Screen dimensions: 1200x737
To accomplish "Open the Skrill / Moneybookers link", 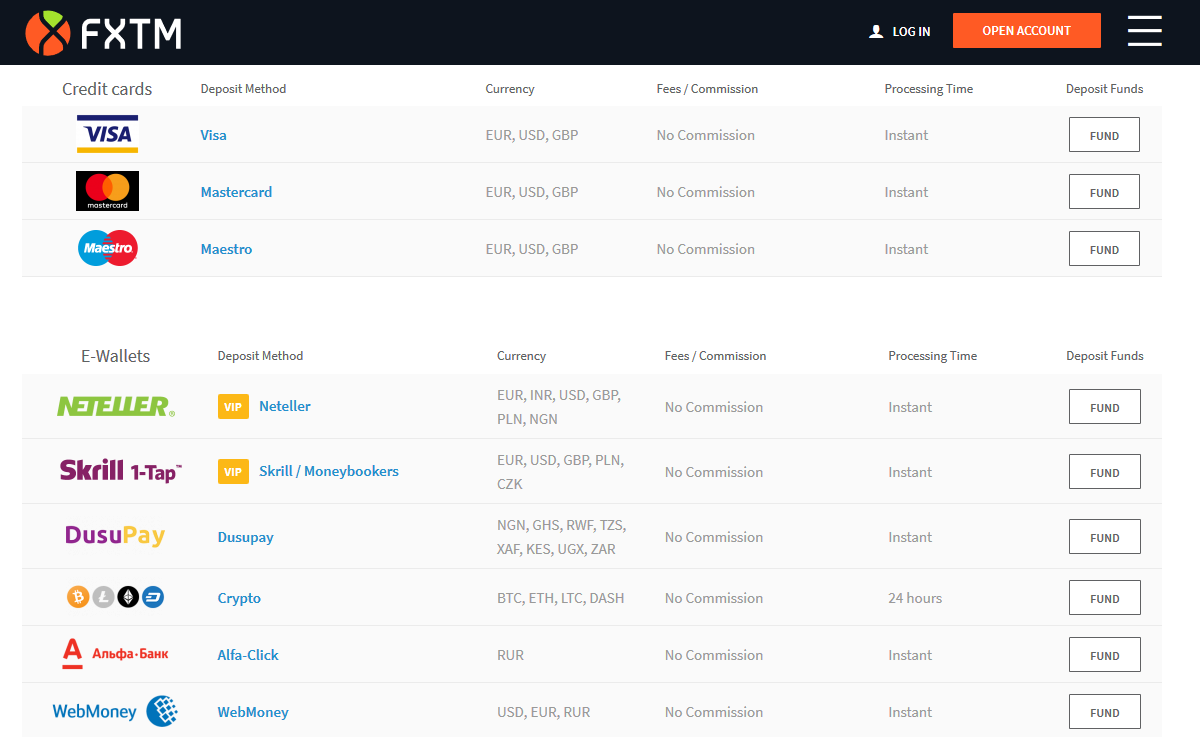I will (x=329, y=471).
